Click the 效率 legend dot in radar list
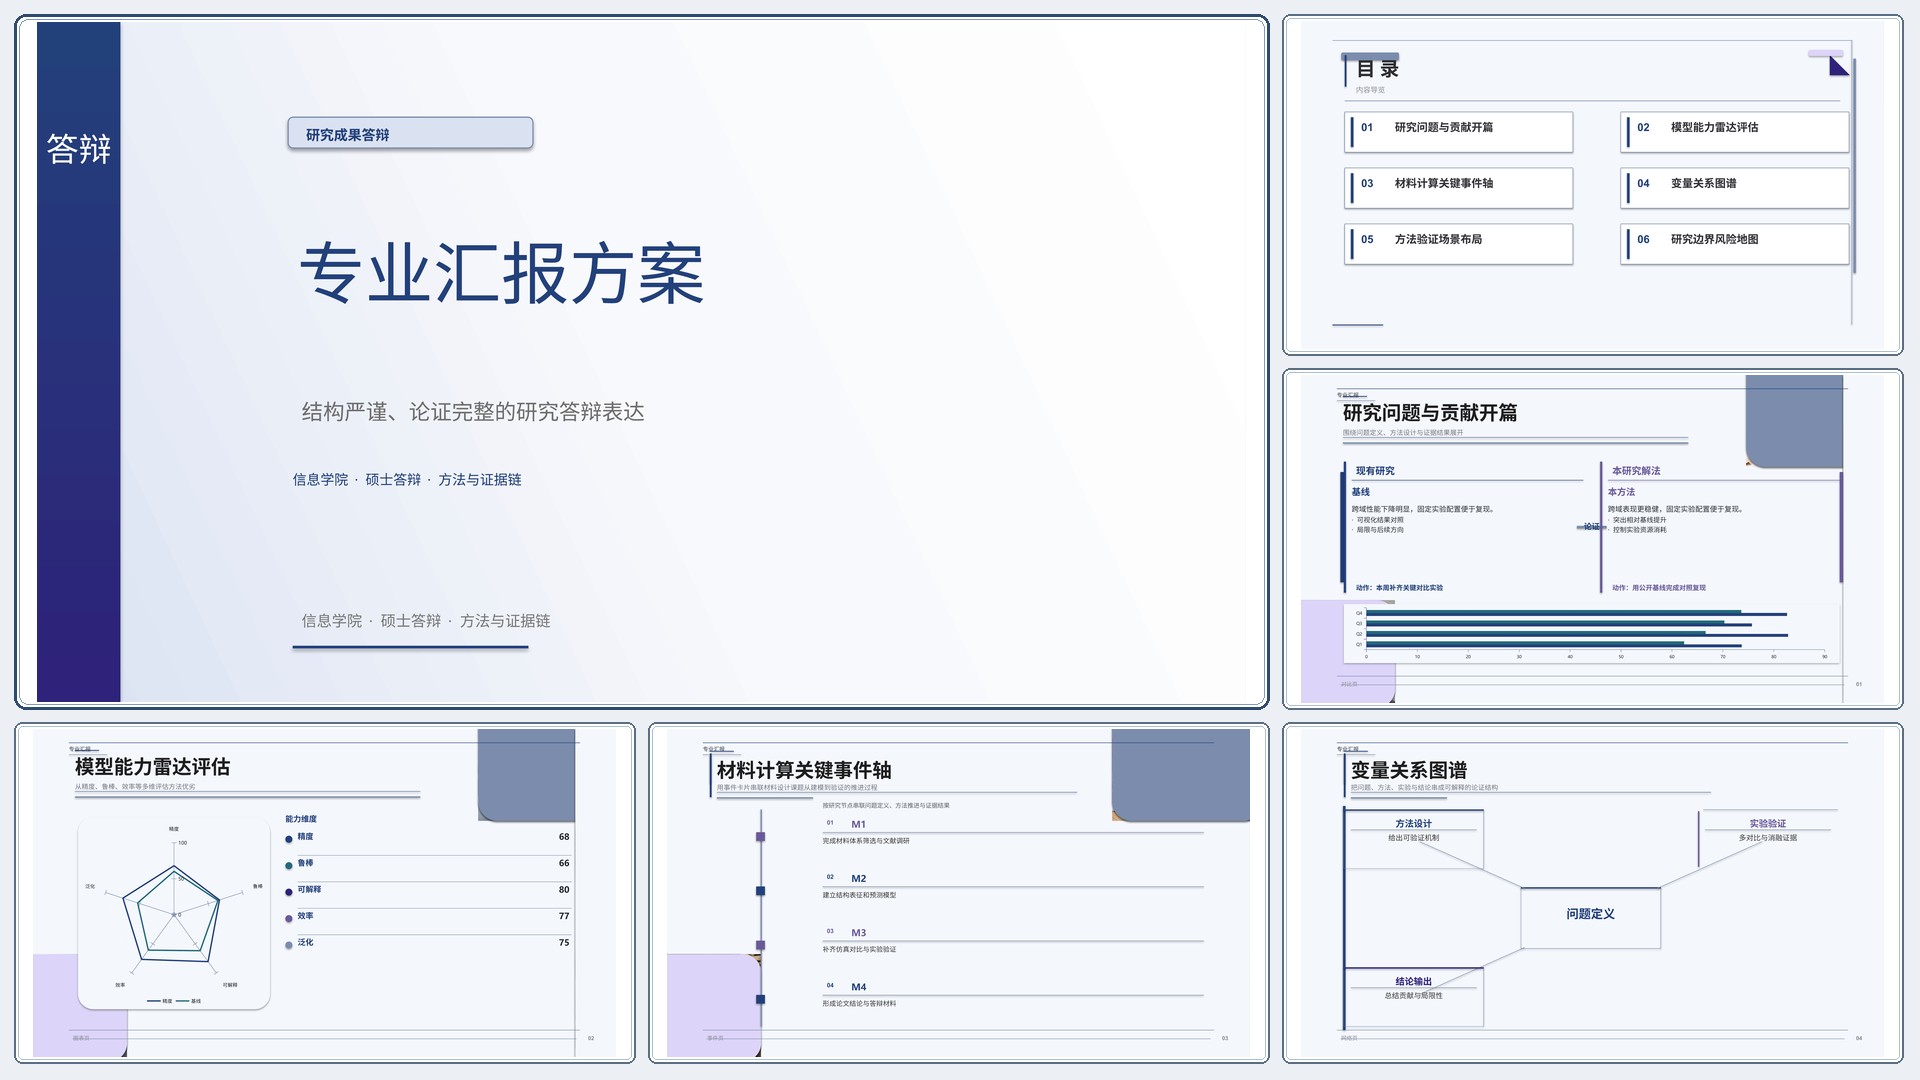This screenshot has height=1080, width=1920. pyautogui.click(x=289, y=918)
